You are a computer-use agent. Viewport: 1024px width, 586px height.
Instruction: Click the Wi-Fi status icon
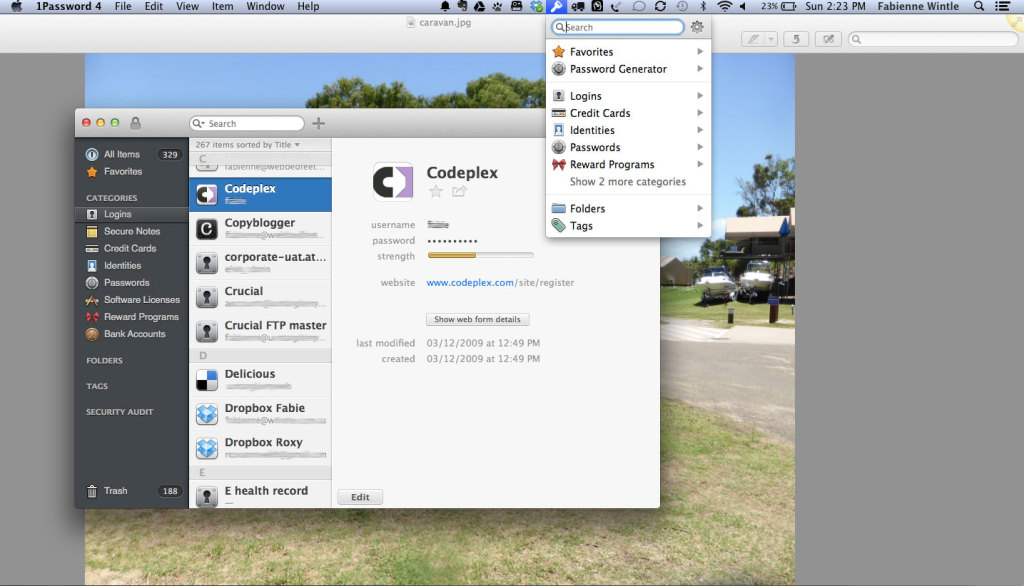coord(724,7)
